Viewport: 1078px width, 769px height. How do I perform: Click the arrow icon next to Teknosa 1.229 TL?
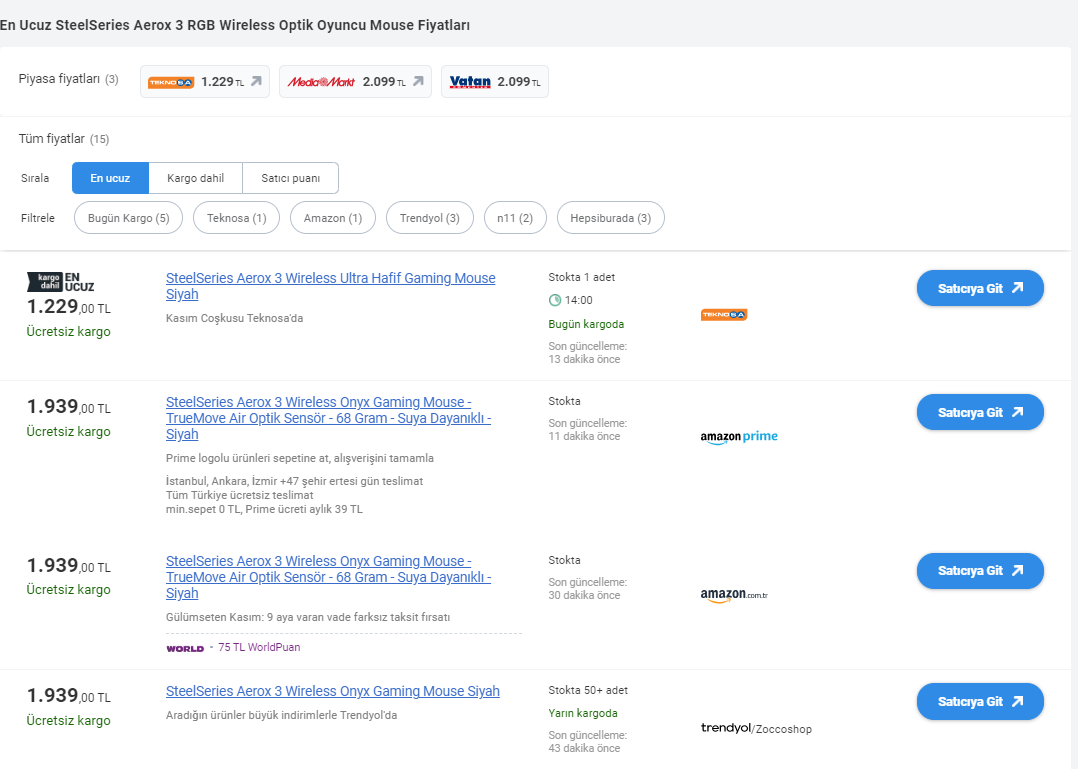256,81
